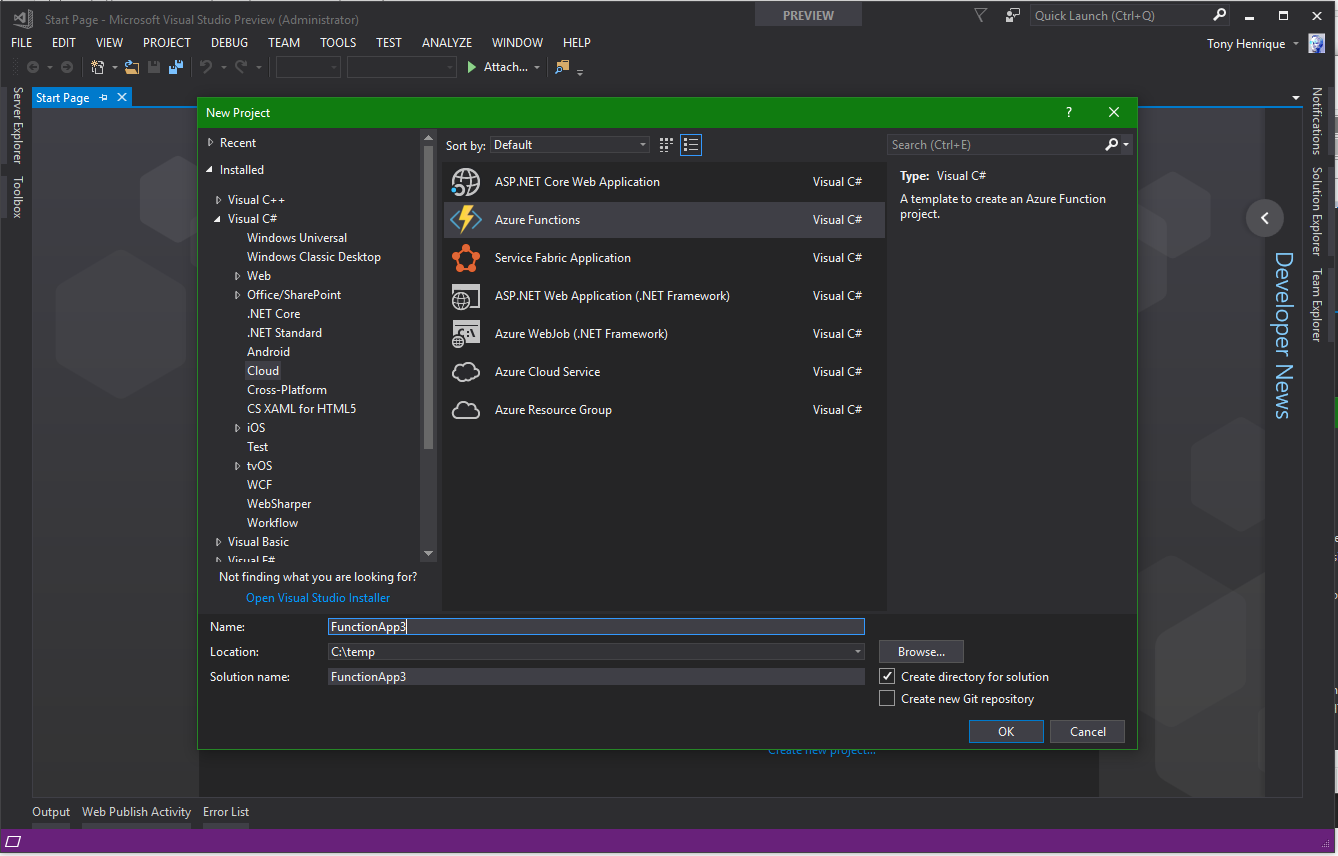Open the TOOLS menu
The image size is (1338, 856).
click(338, 43)
